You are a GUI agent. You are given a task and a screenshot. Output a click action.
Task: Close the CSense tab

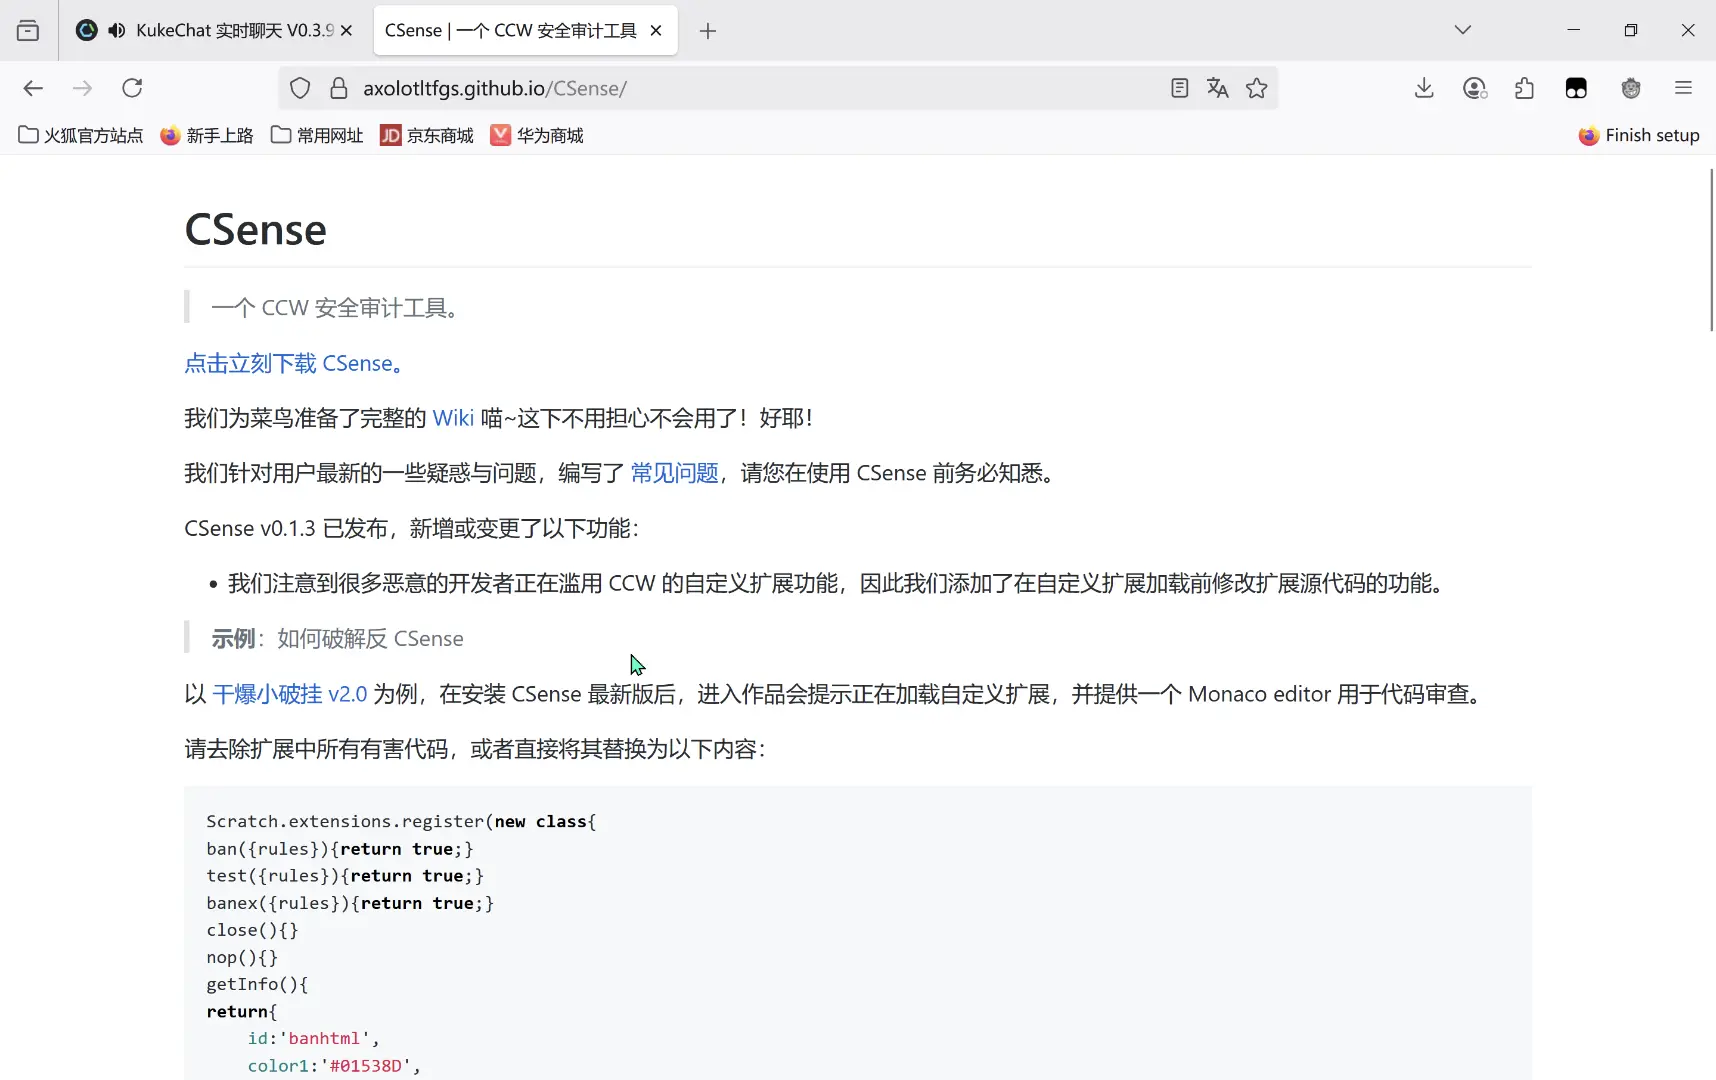coord(656,30)
